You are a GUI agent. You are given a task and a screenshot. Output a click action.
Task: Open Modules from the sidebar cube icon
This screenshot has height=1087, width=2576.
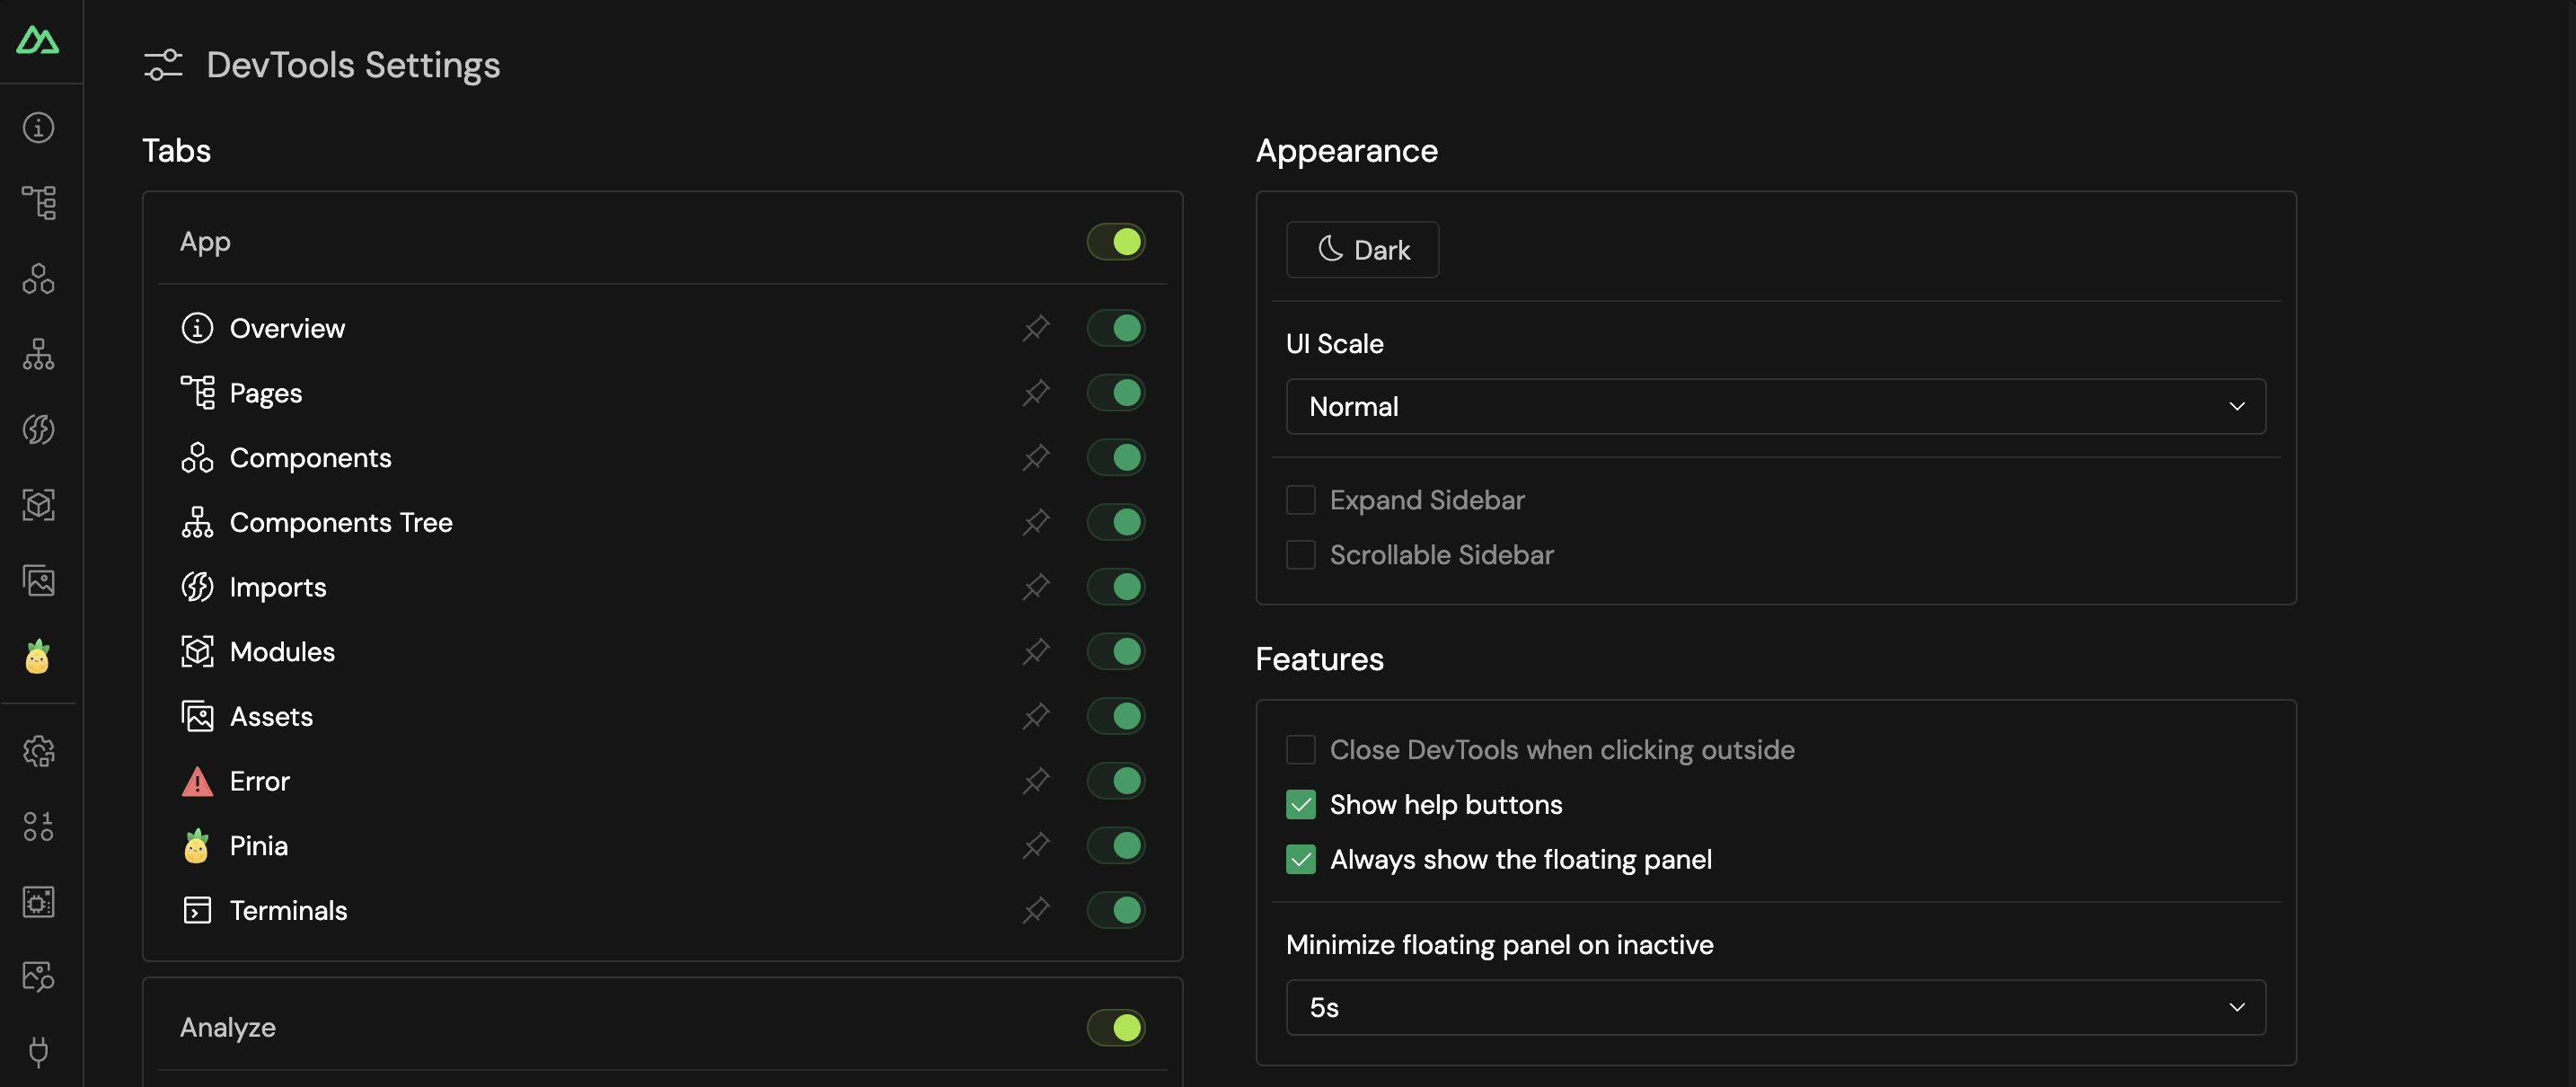(38, 505)
